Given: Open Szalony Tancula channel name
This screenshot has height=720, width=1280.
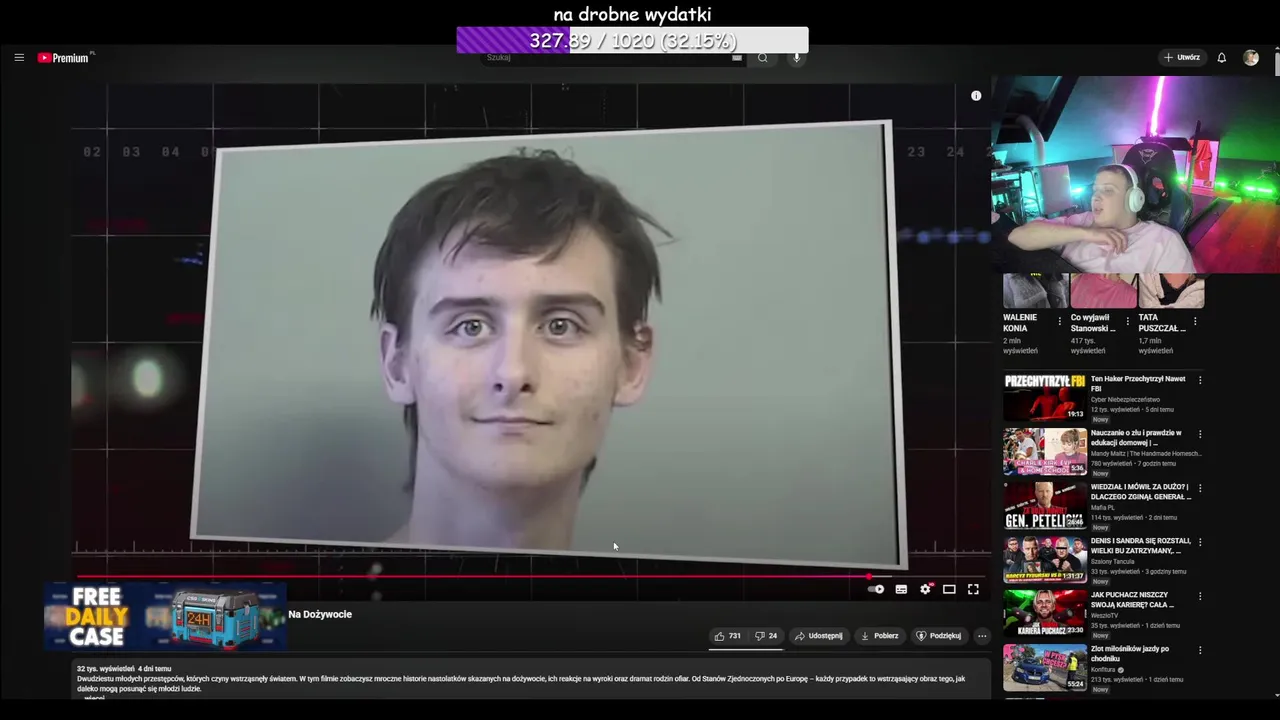Looking at the screenshot, I should (1113, 562).
